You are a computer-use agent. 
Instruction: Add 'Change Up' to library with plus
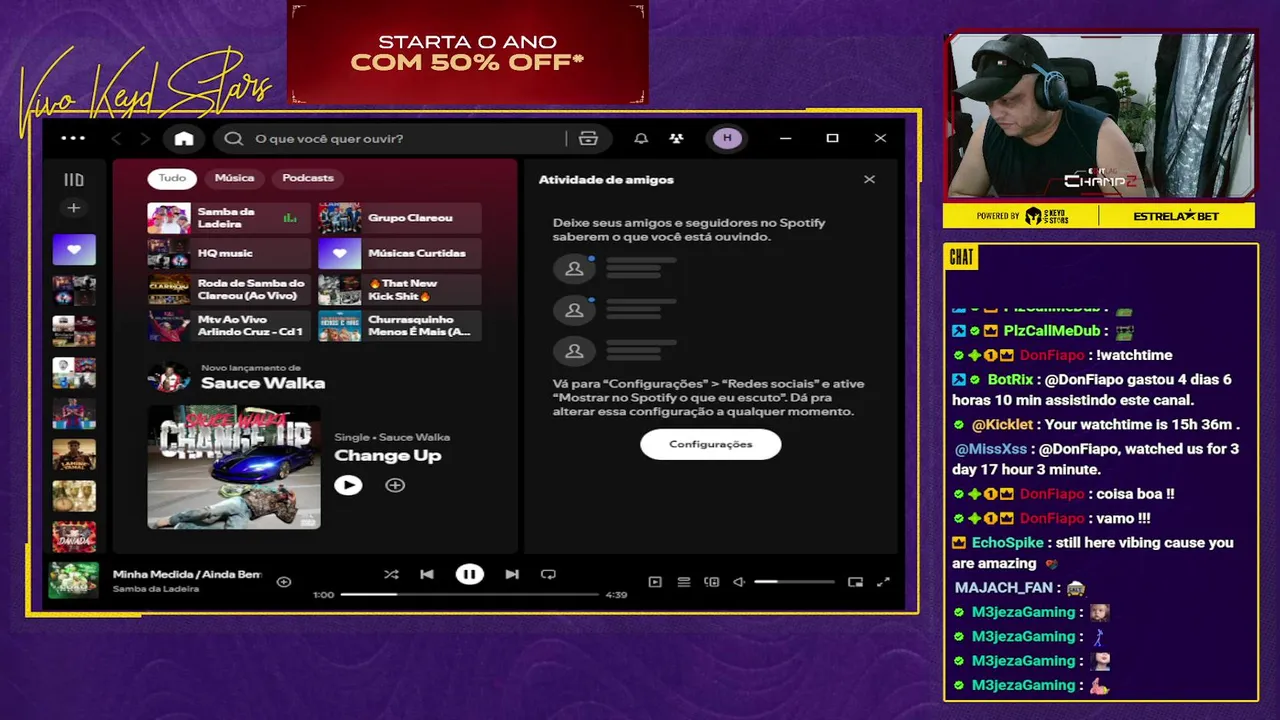tap(395, 485)
